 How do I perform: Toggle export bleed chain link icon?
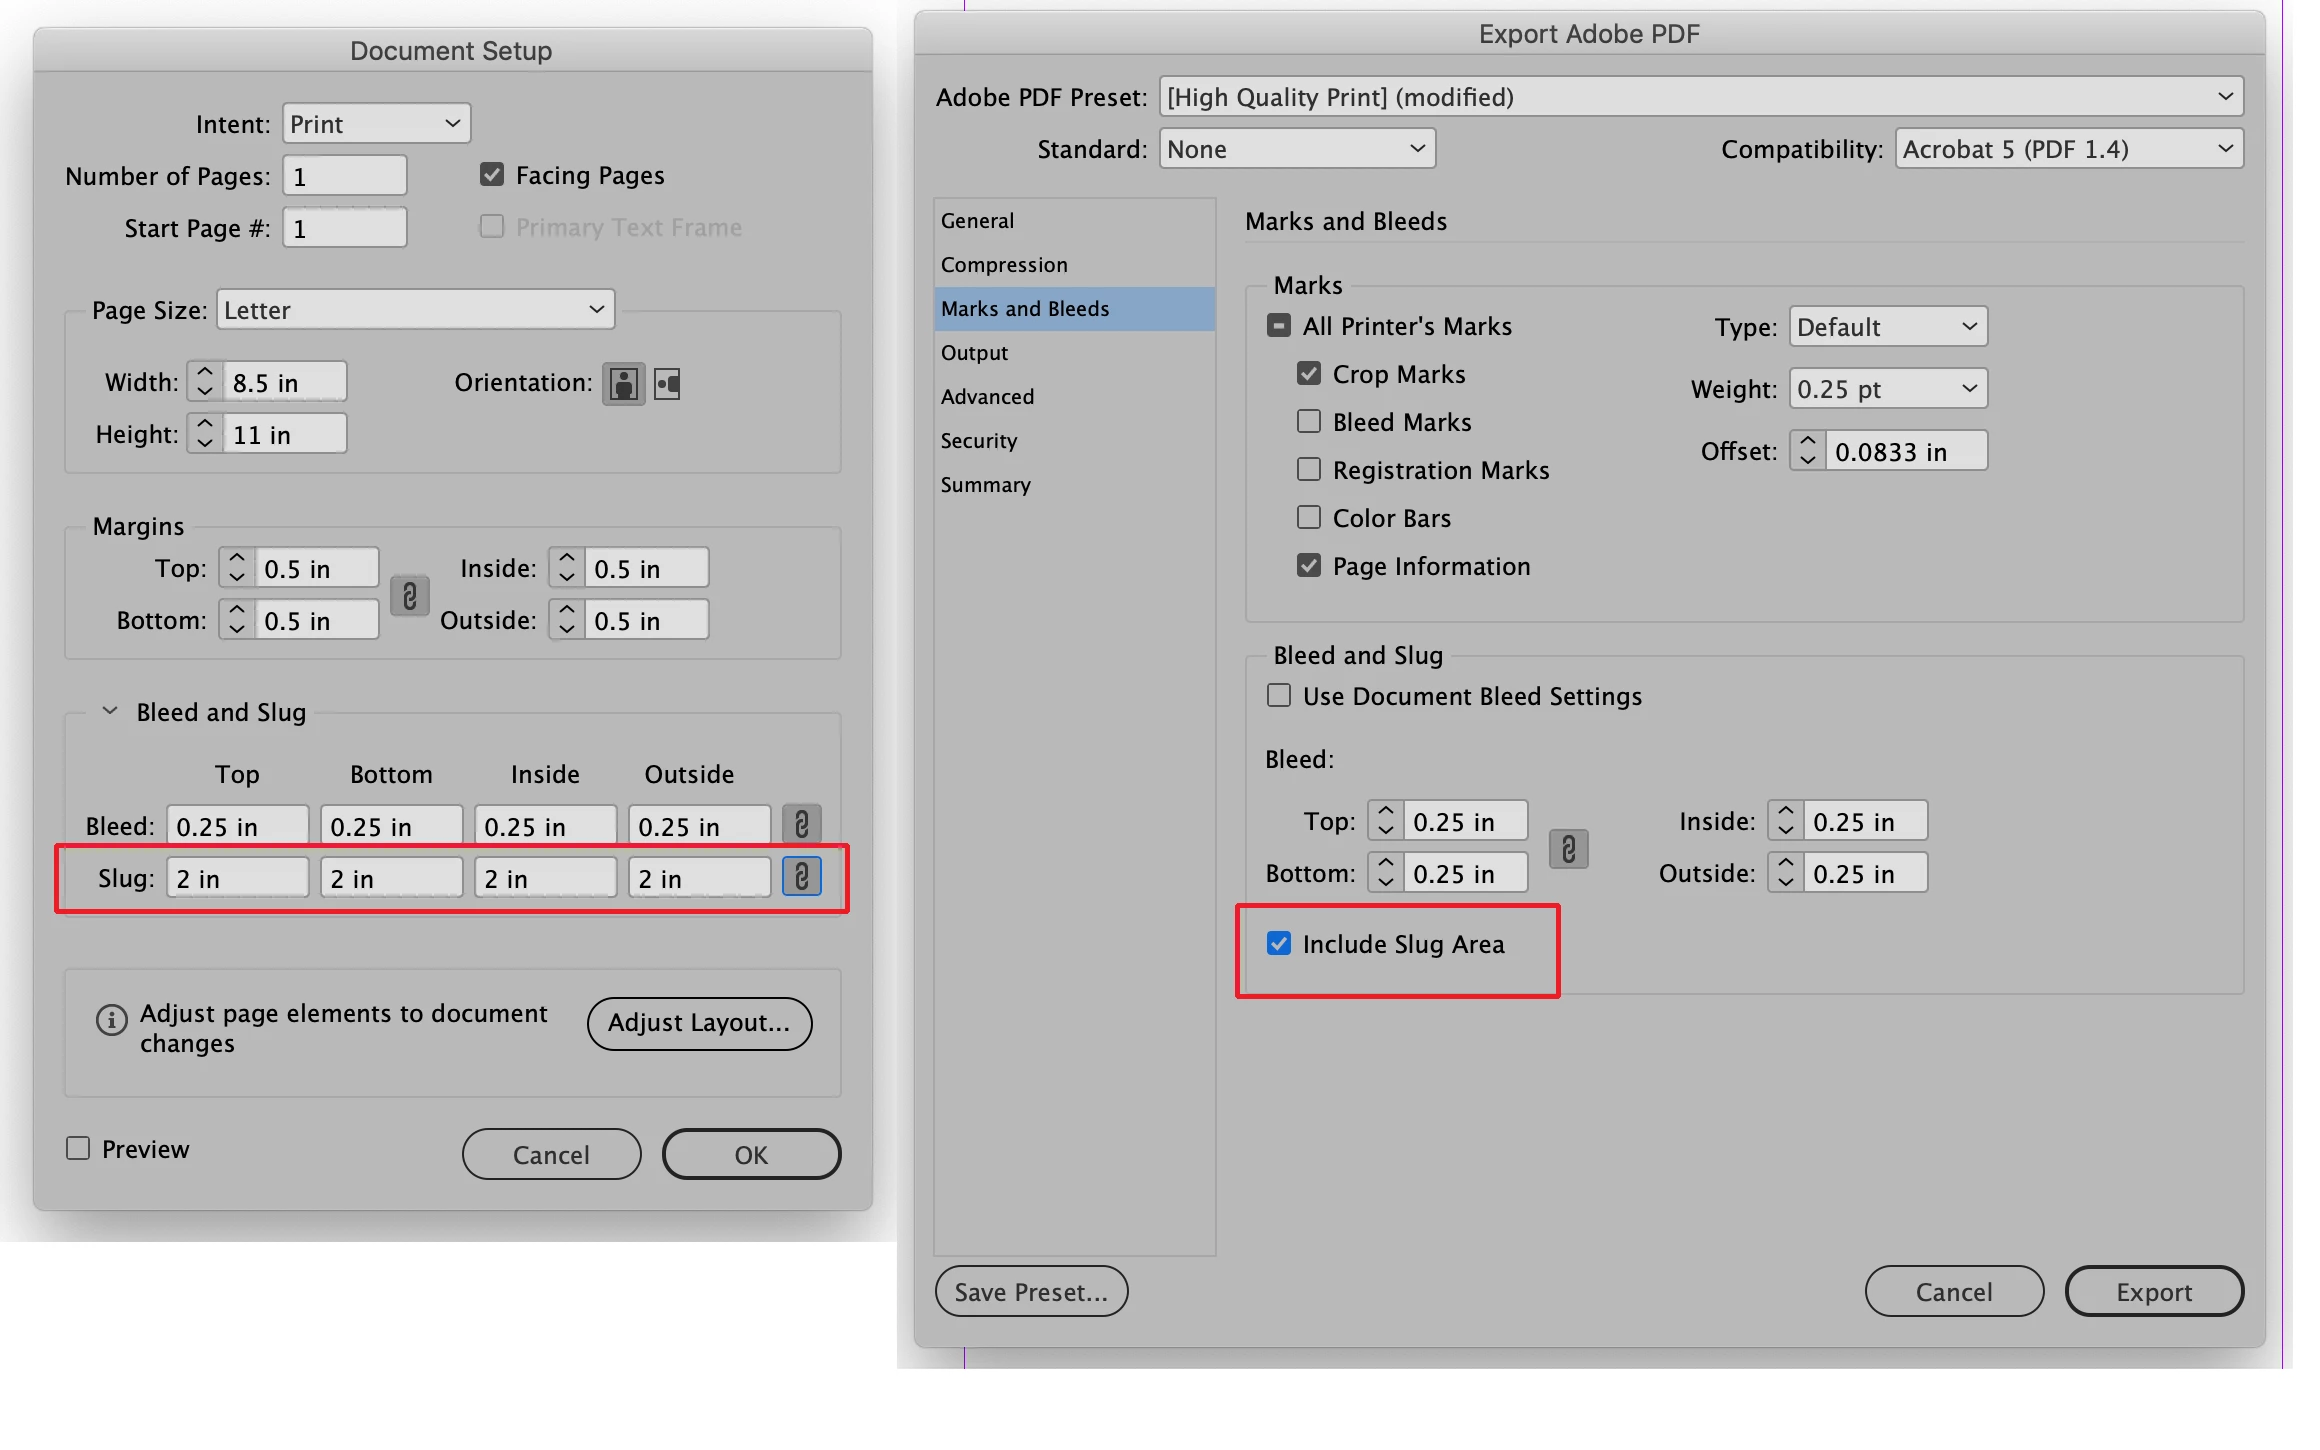coord(1568,849)
